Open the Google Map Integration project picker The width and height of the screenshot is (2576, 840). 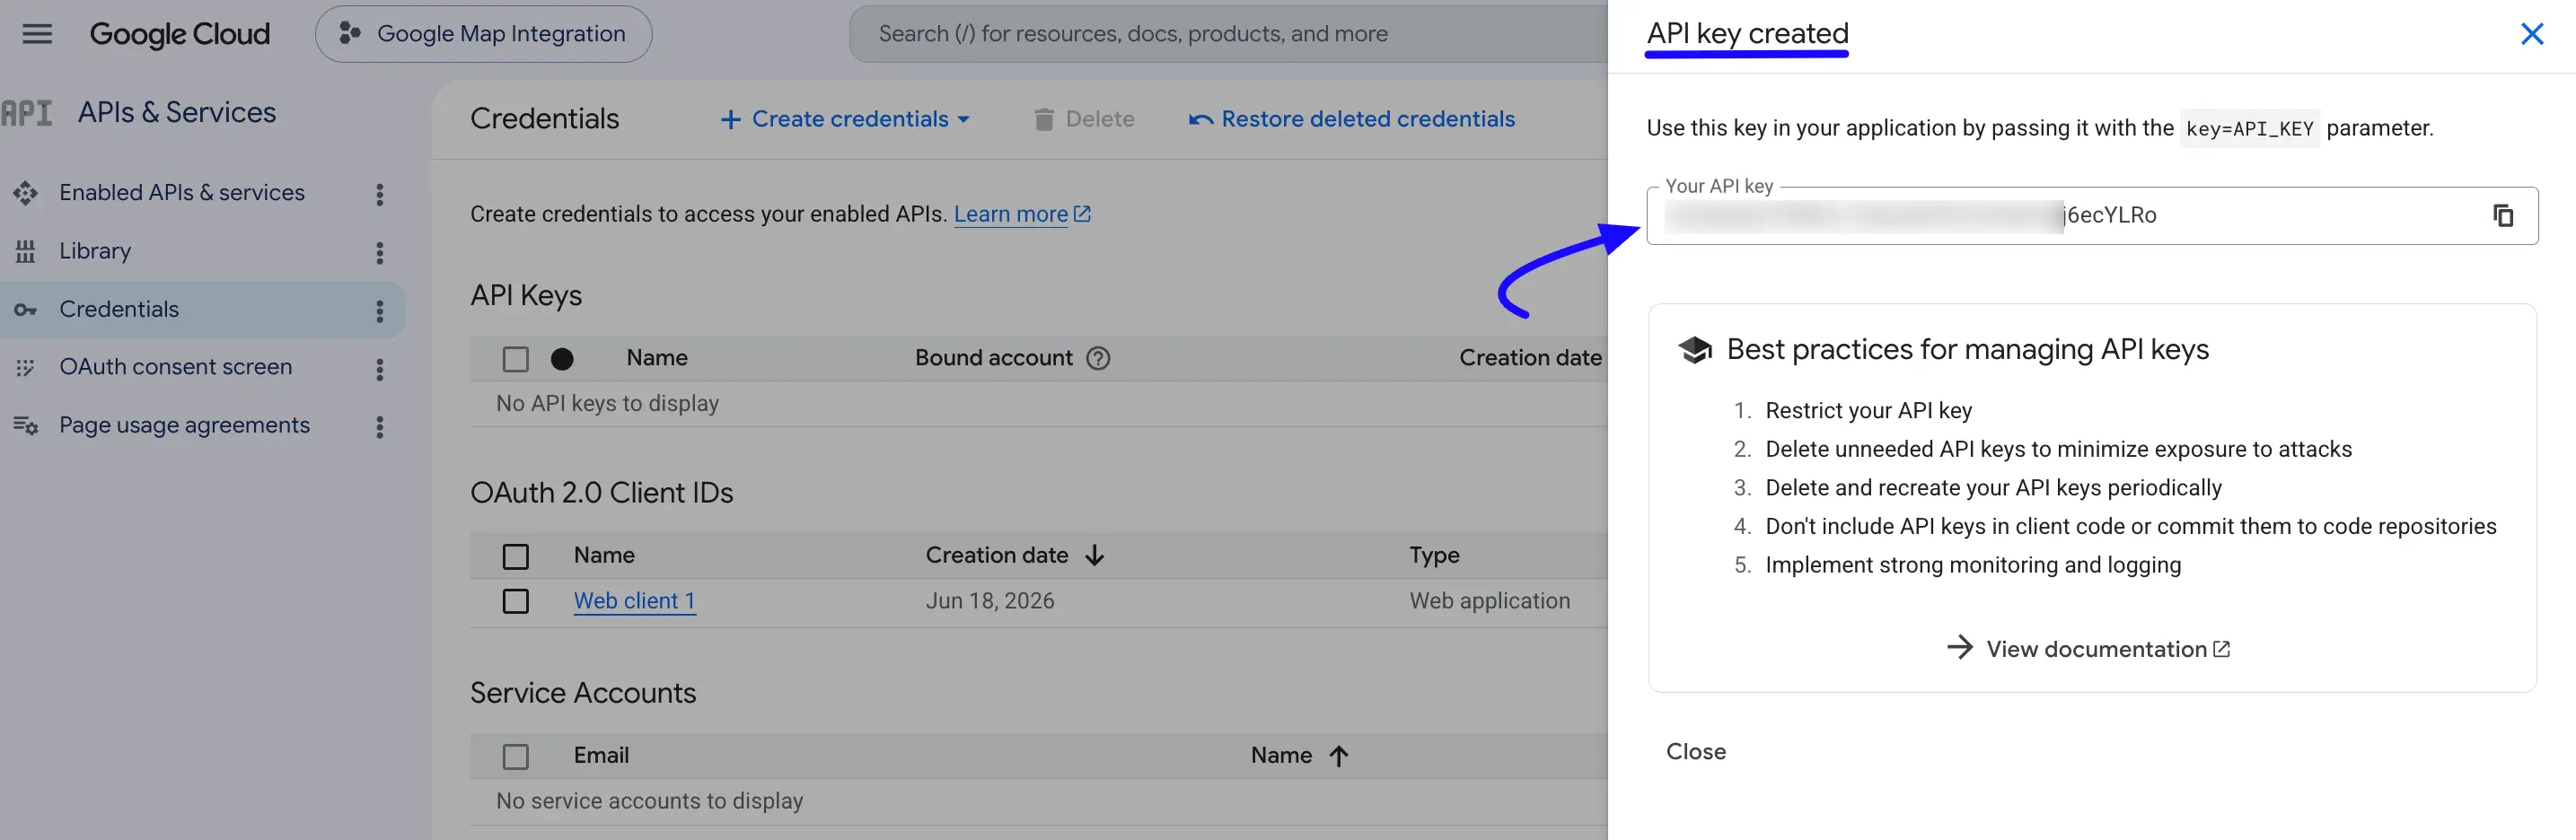483,34
